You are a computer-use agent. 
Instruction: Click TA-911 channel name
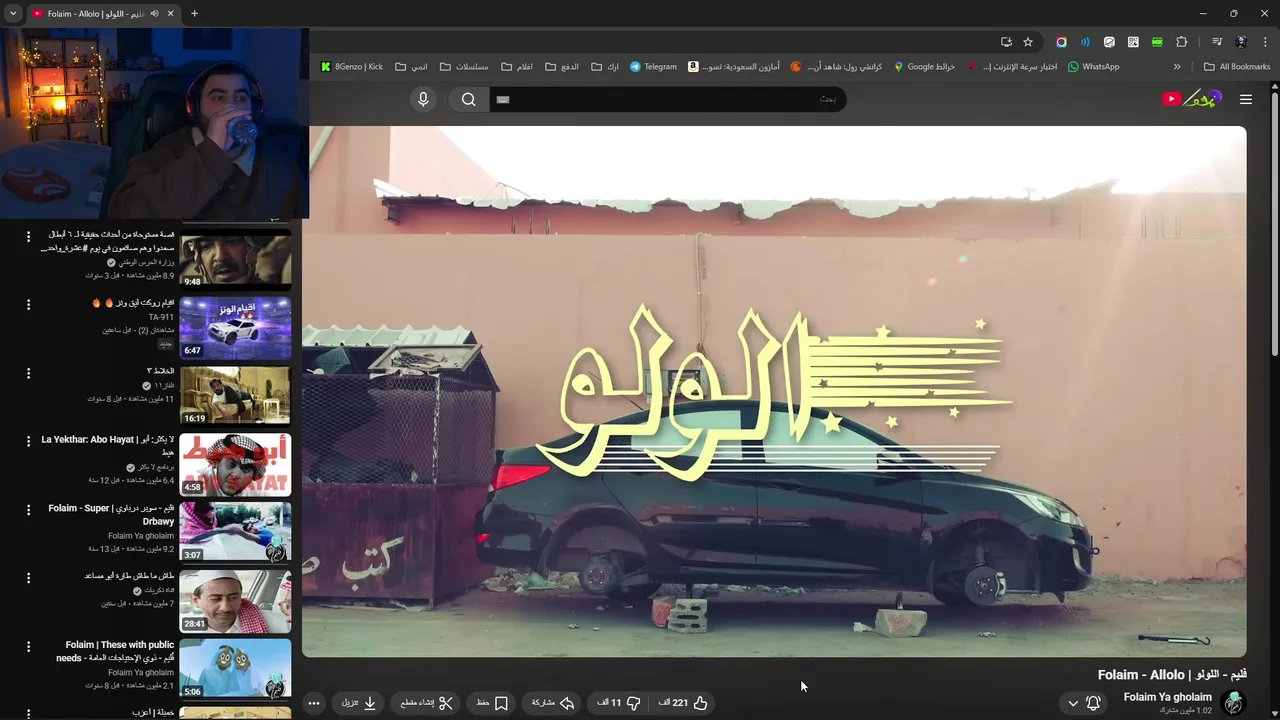161,317
